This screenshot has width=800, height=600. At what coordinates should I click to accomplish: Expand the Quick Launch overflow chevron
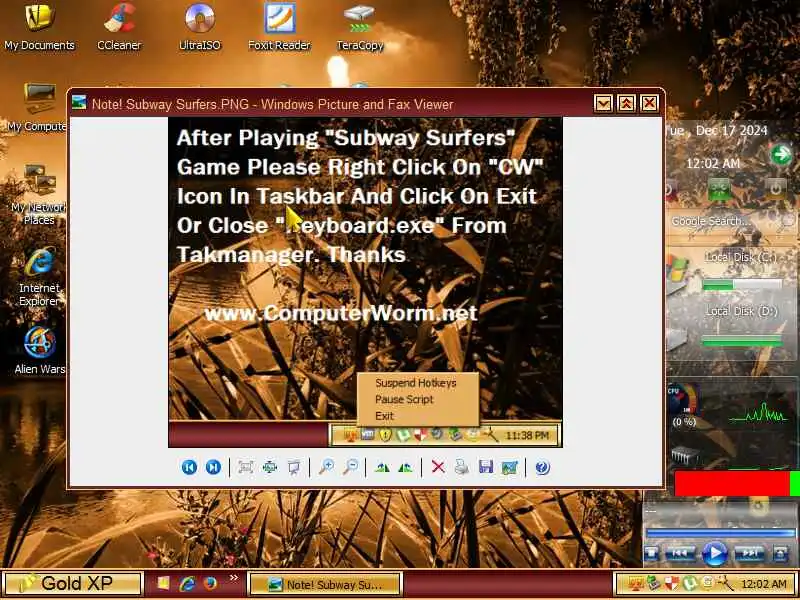coord(234,578)
